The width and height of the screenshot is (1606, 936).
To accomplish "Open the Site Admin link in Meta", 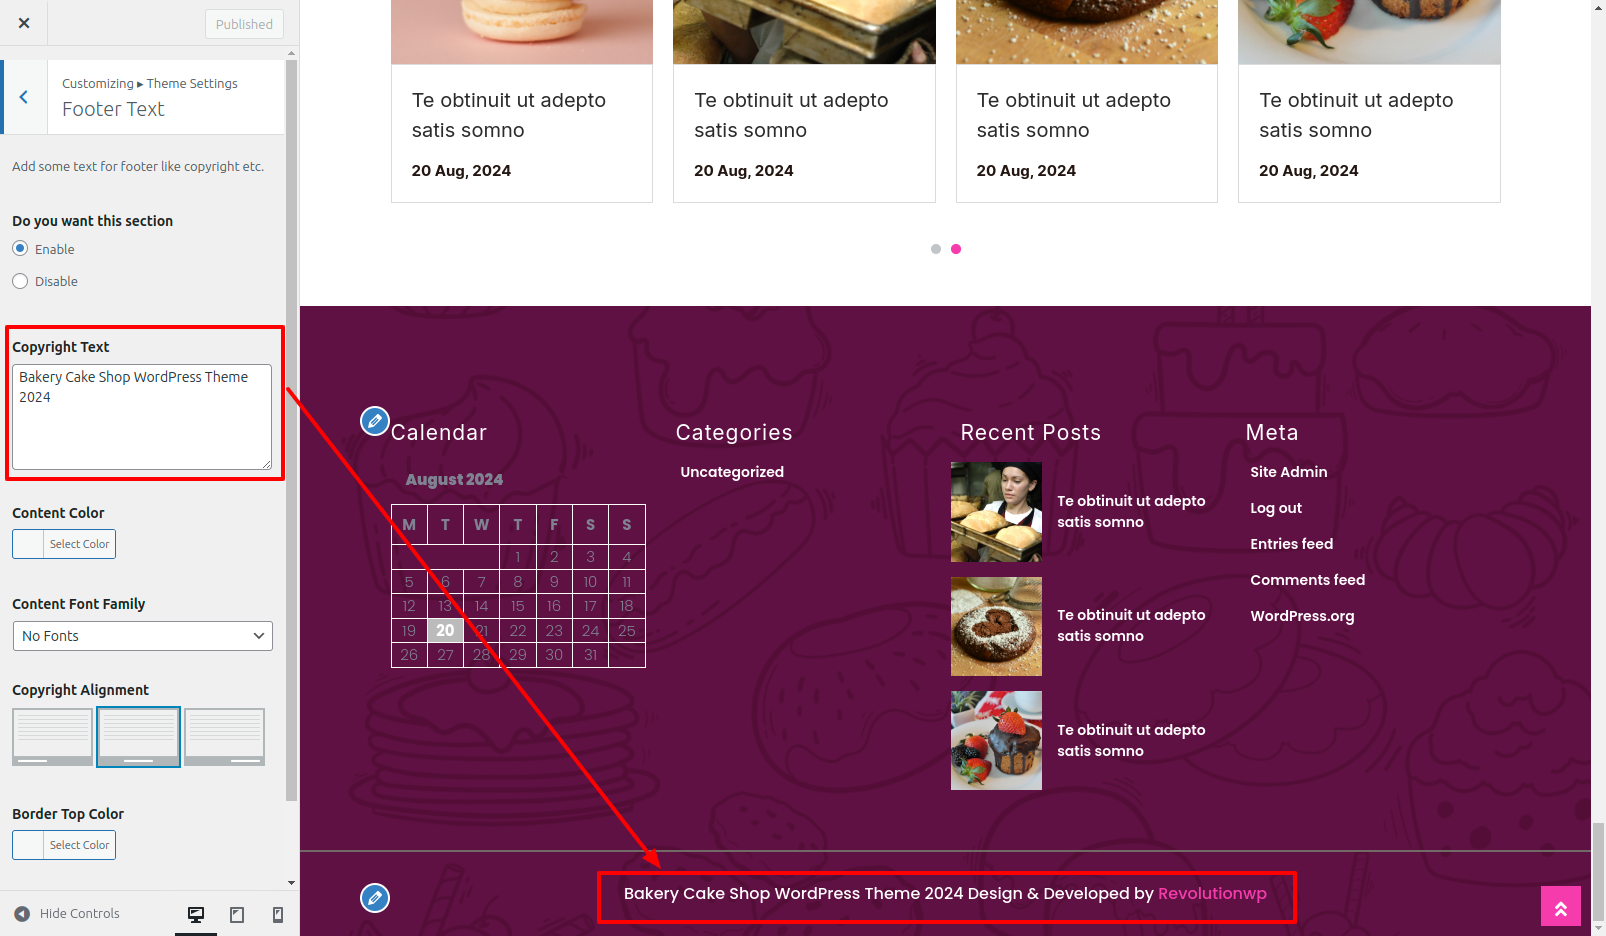I will (1289, 472).
